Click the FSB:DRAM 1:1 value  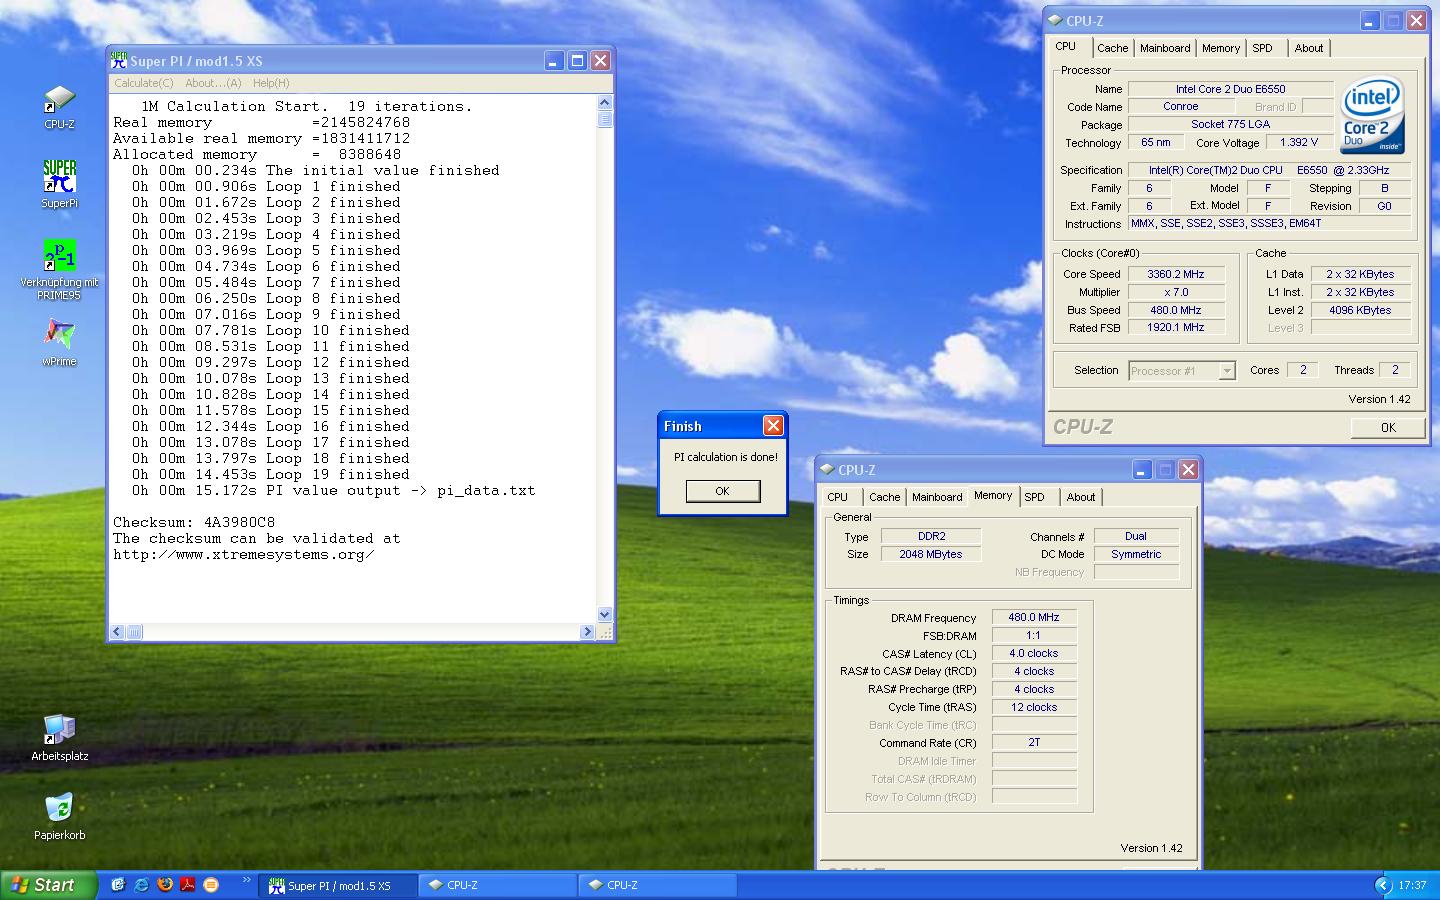(x=1034, y=636)
